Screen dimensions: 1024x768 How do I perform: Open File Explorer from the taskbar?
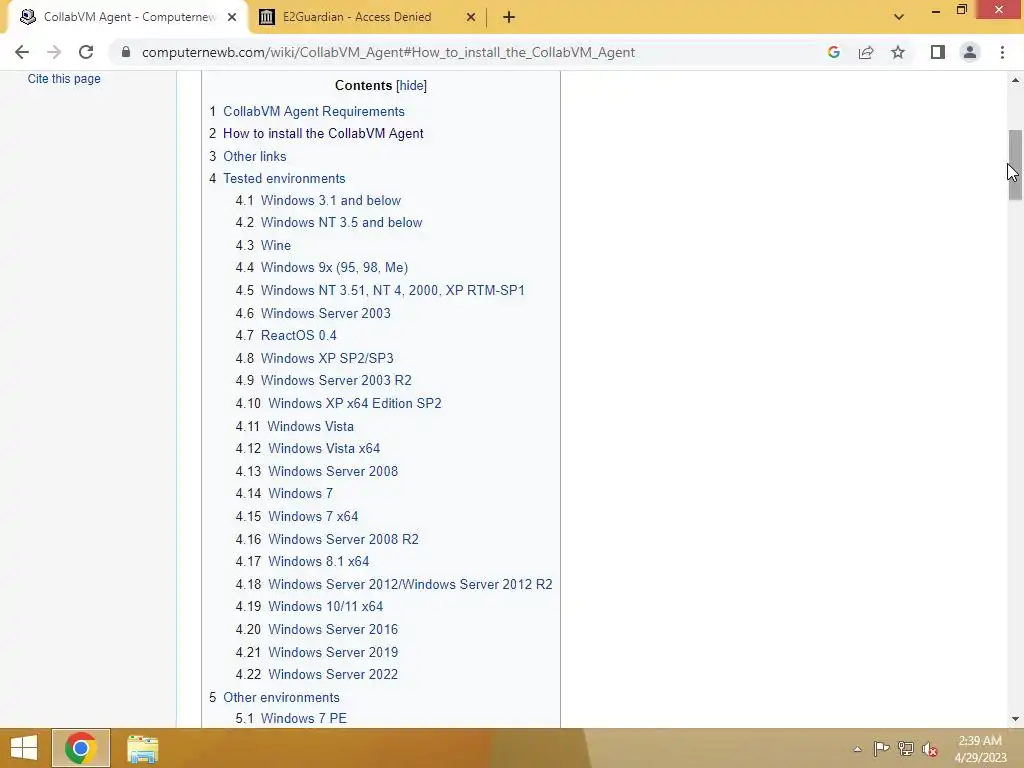(x=142, y=748)
